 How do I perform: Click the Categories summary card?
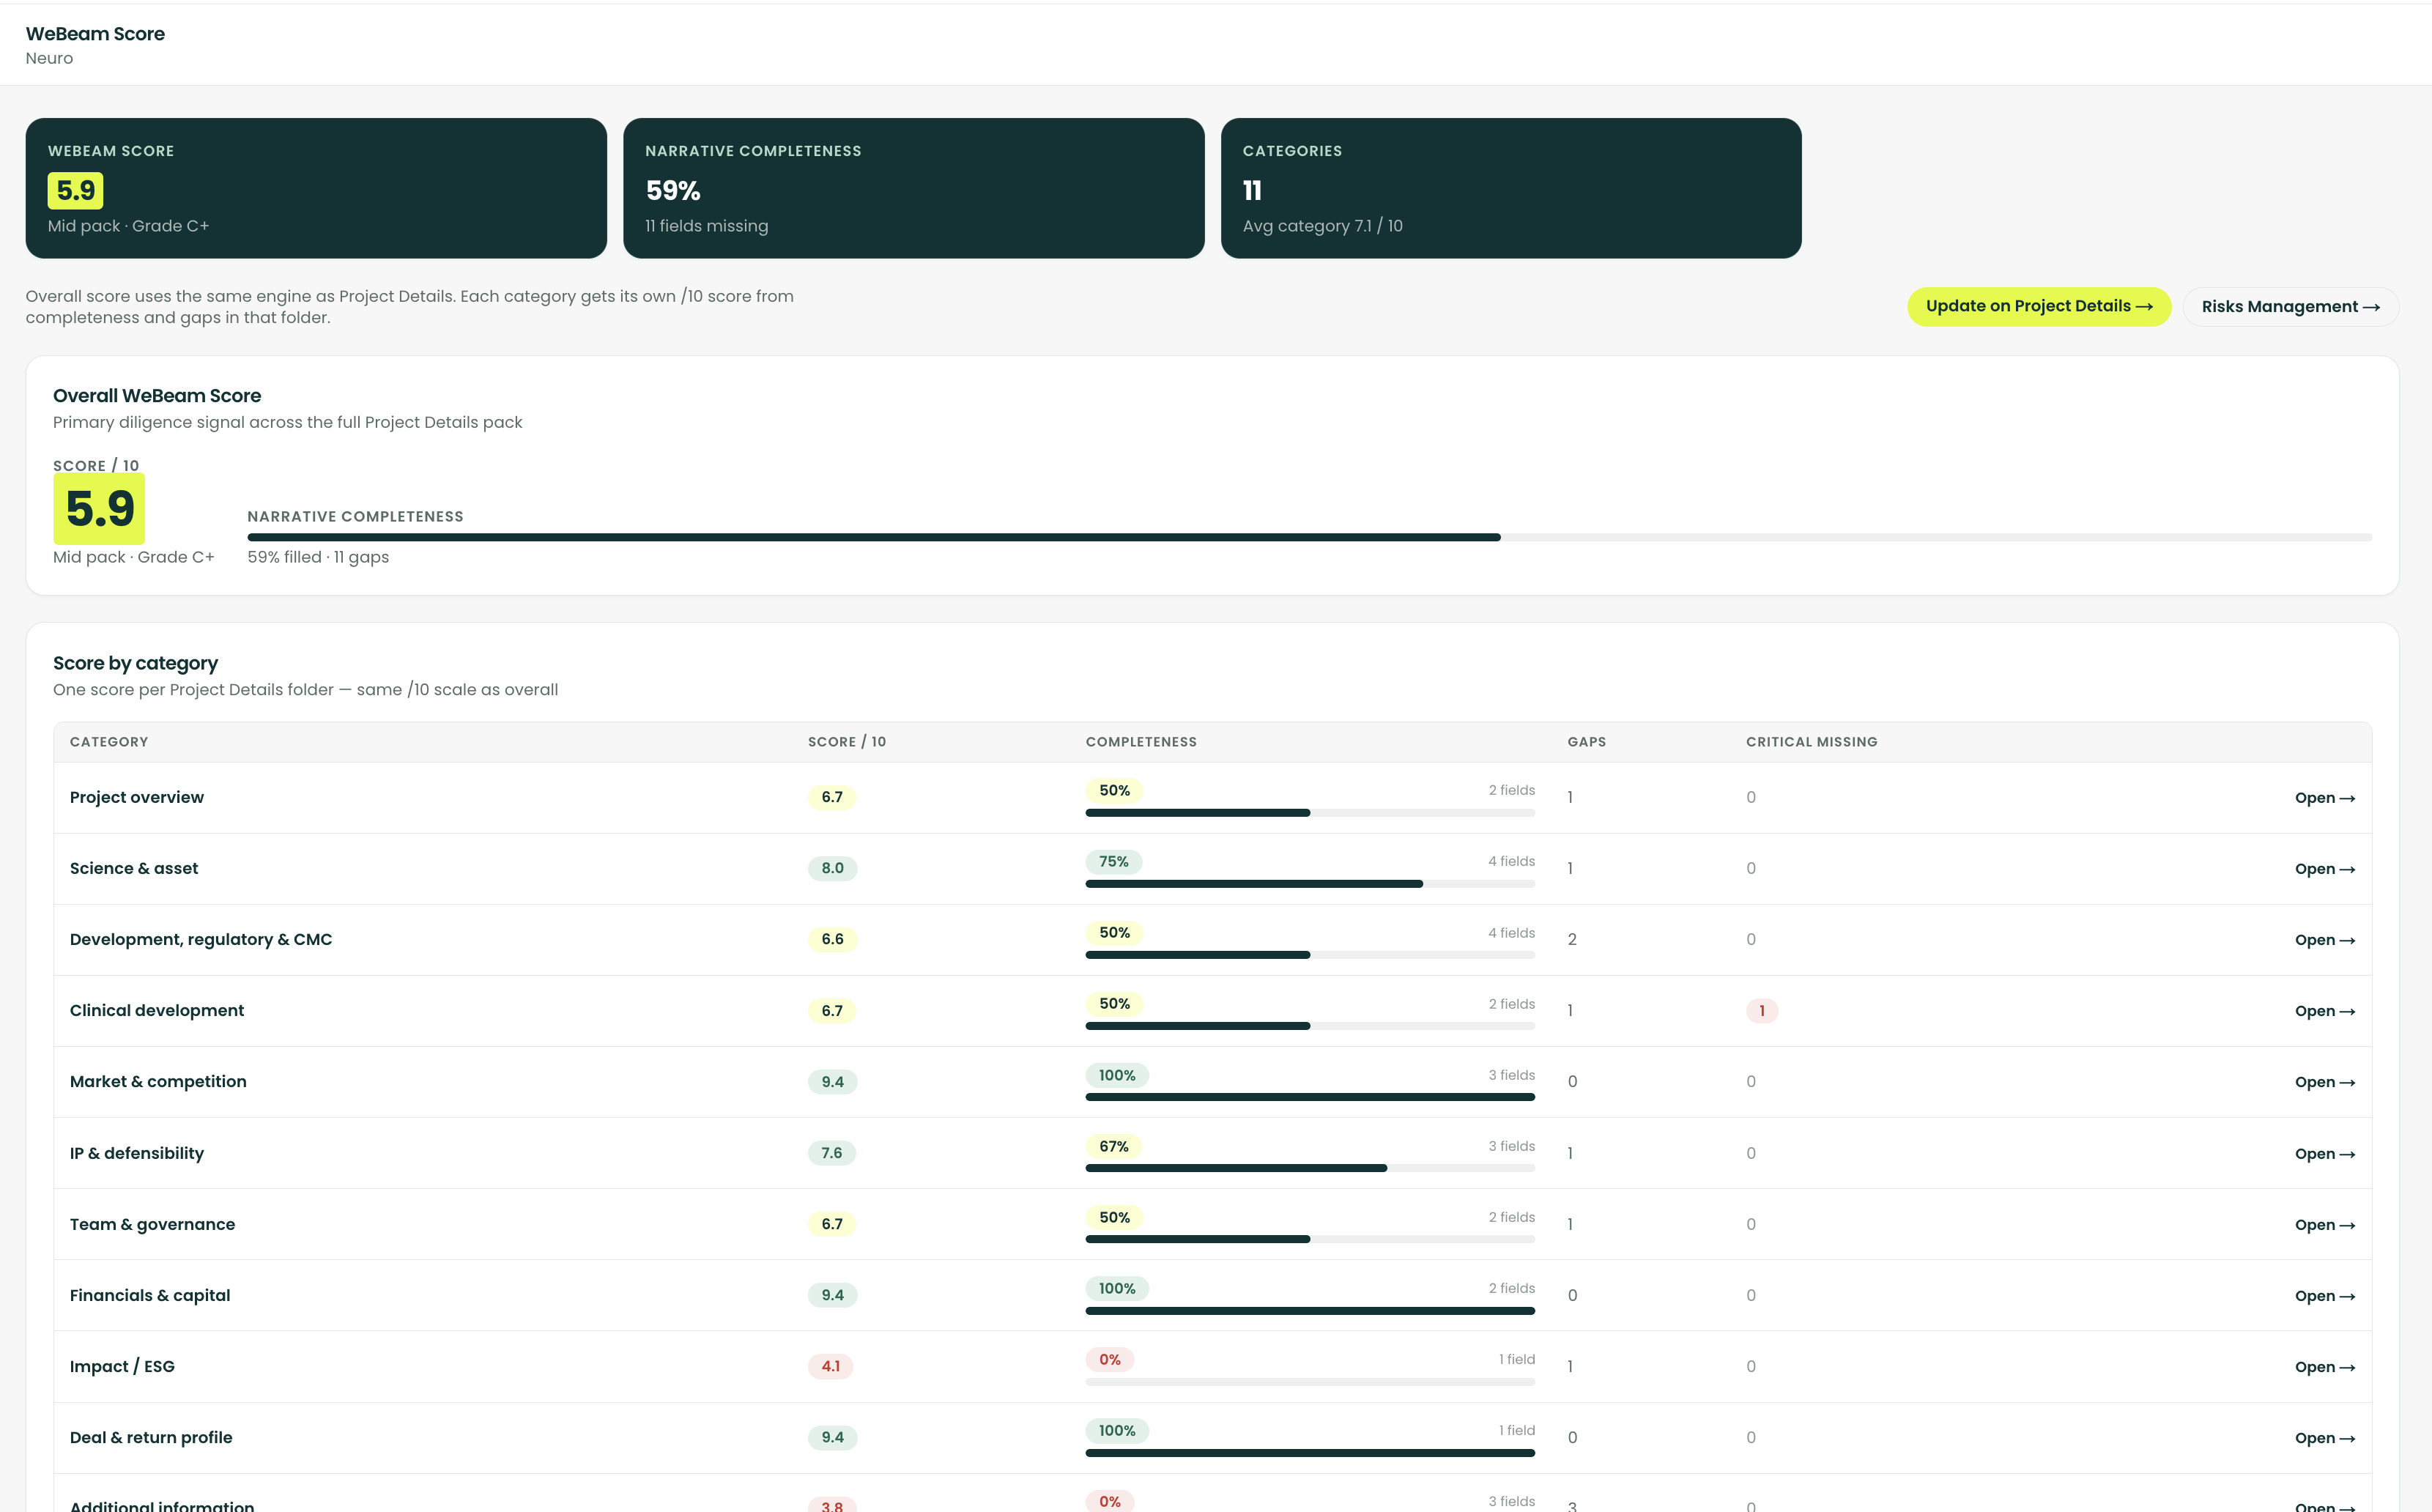tap(1511, 188)
